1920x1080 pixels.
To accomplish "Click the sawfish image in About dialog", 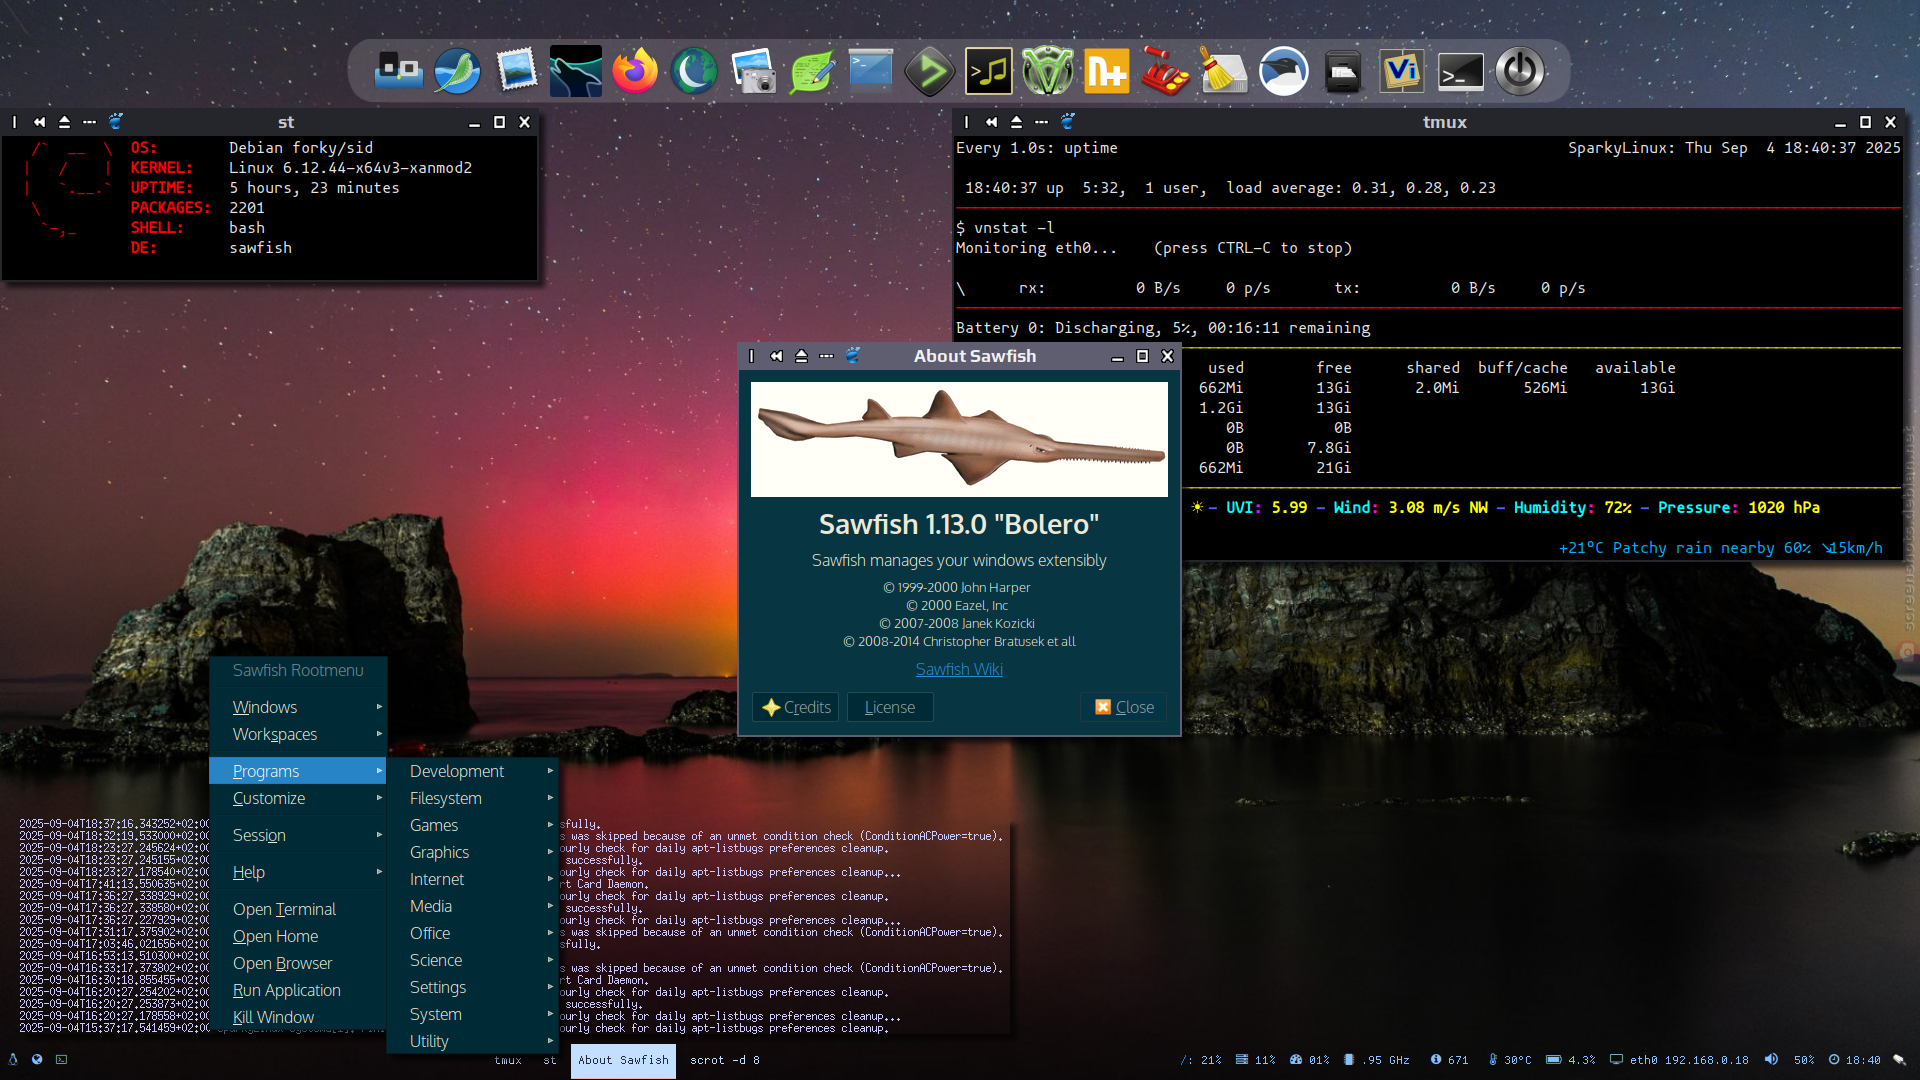I will point(959,439).
